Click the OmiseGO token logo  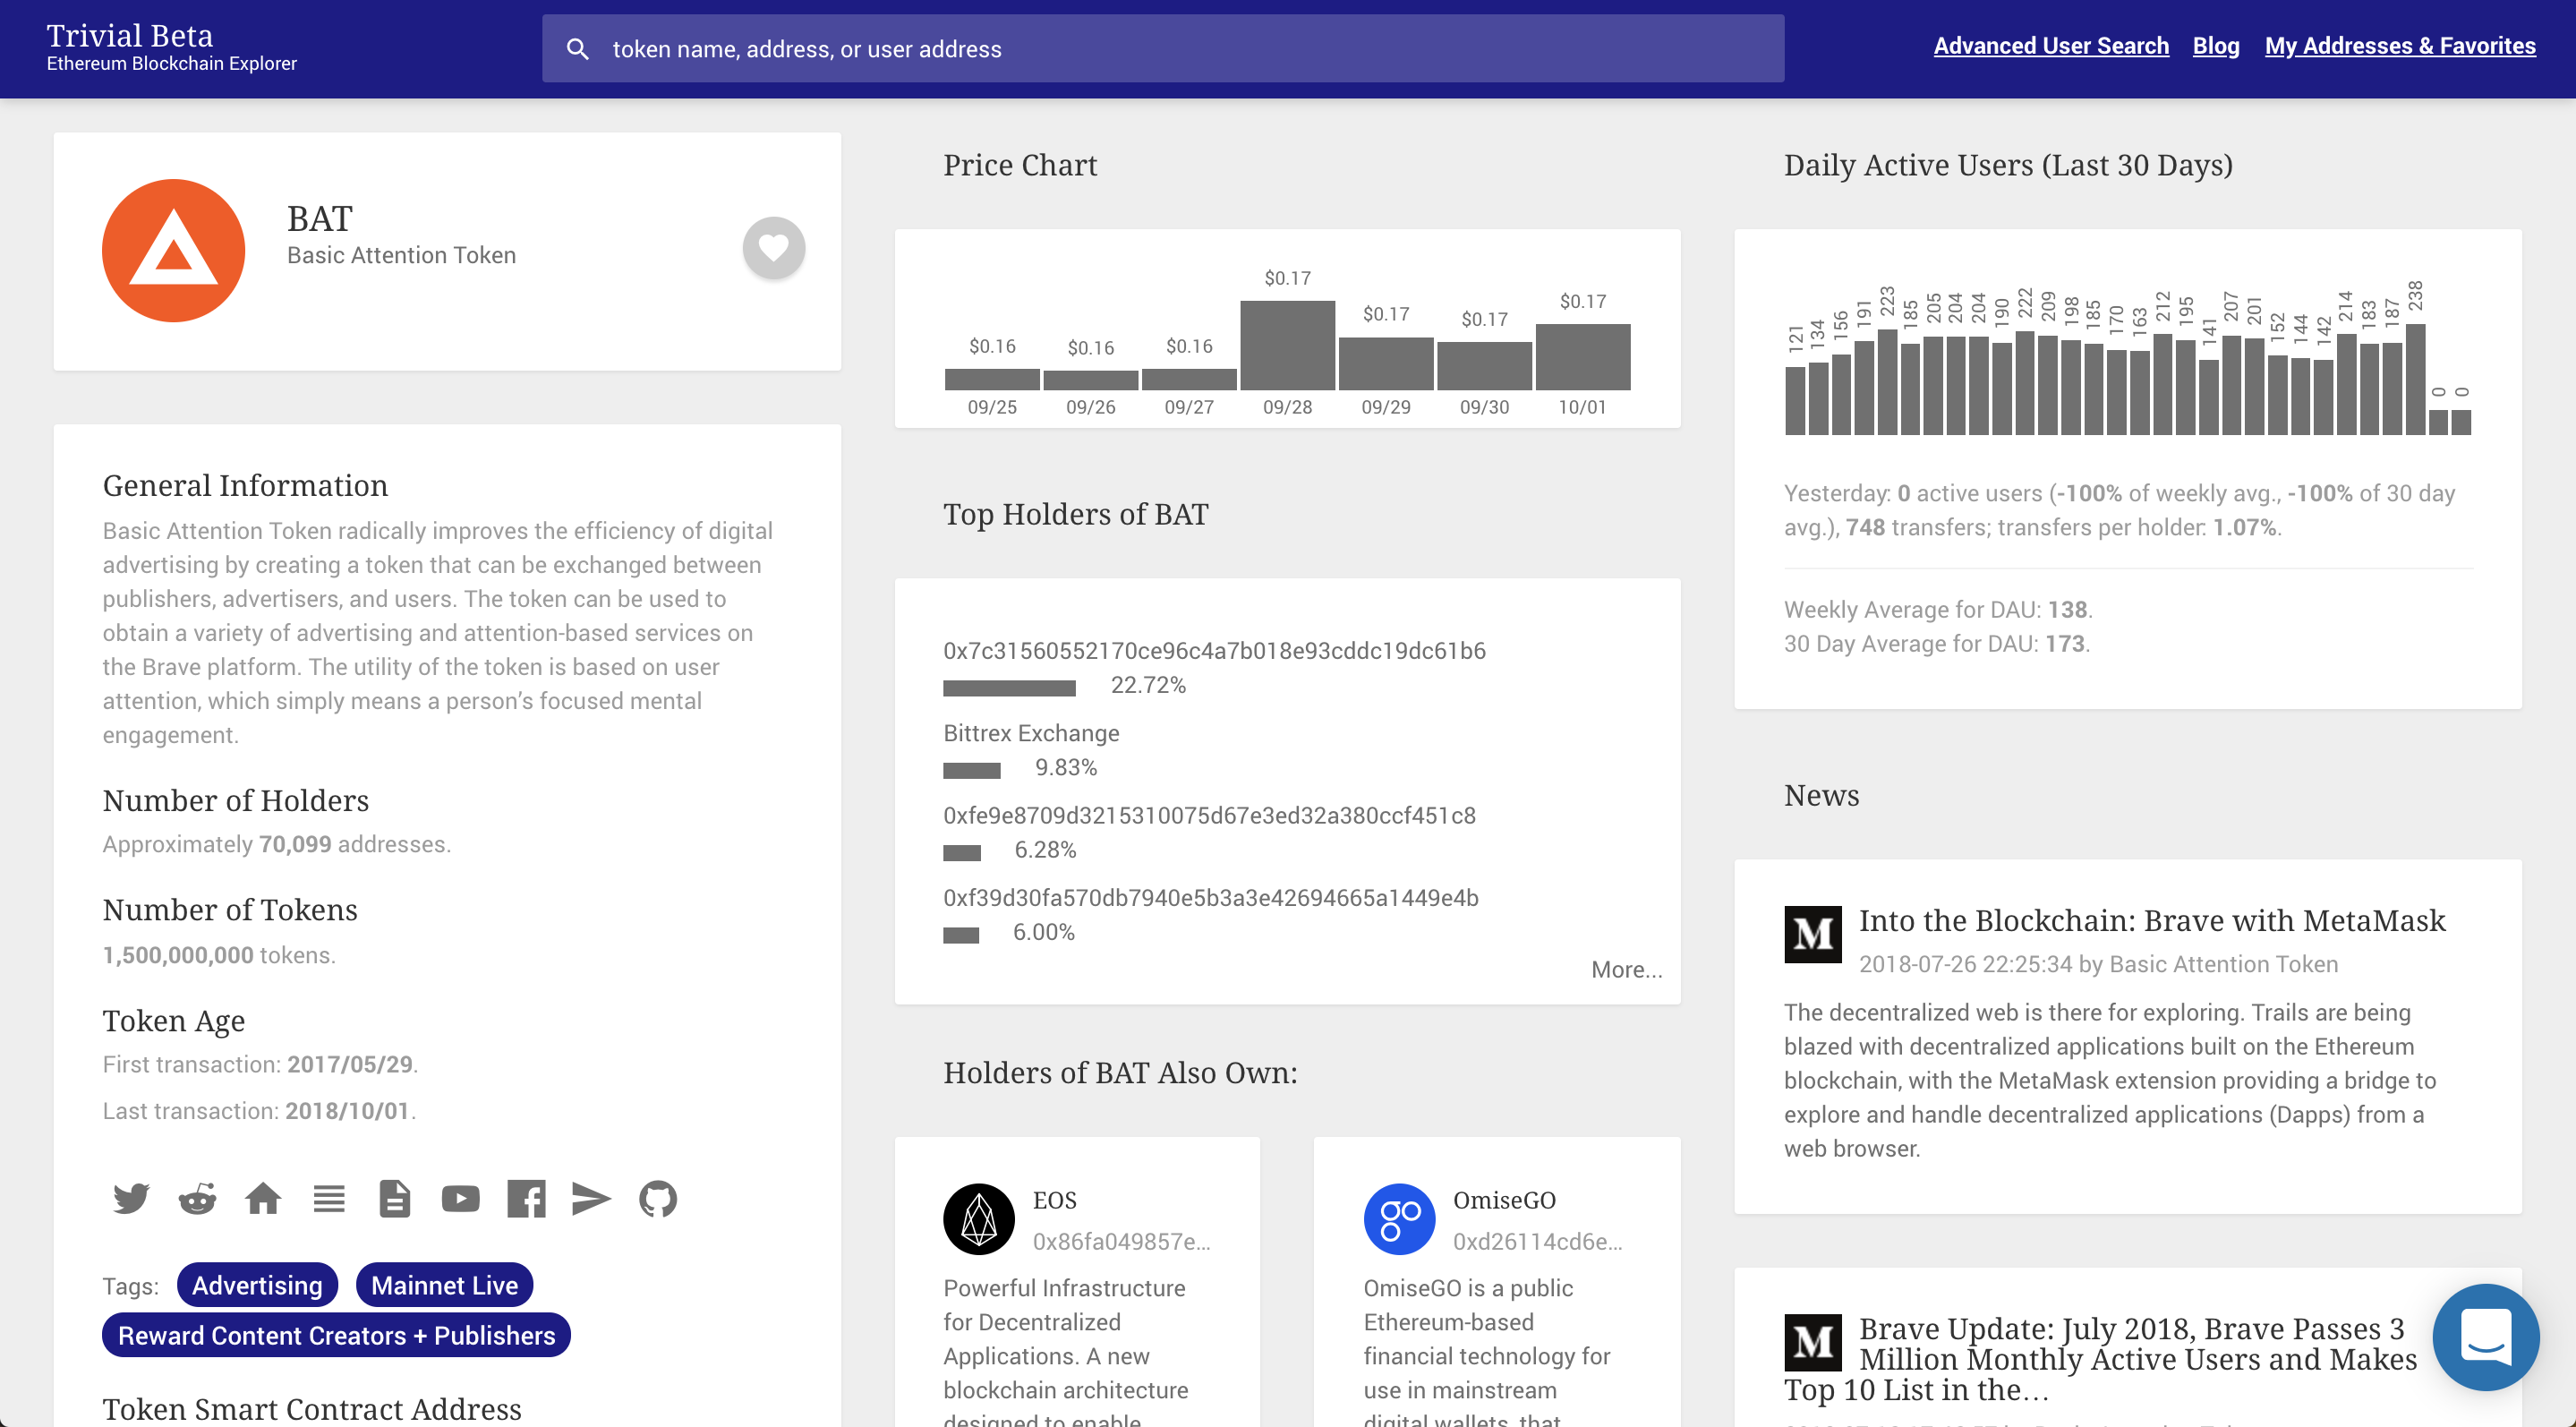point(1399,1219)
